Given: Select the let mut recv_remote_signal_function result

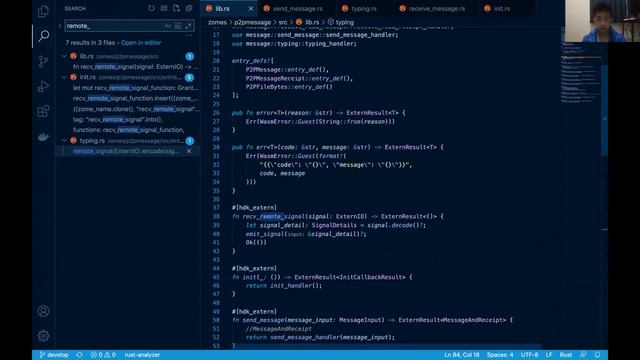Looking at the screenshot, I should [135, 88].
